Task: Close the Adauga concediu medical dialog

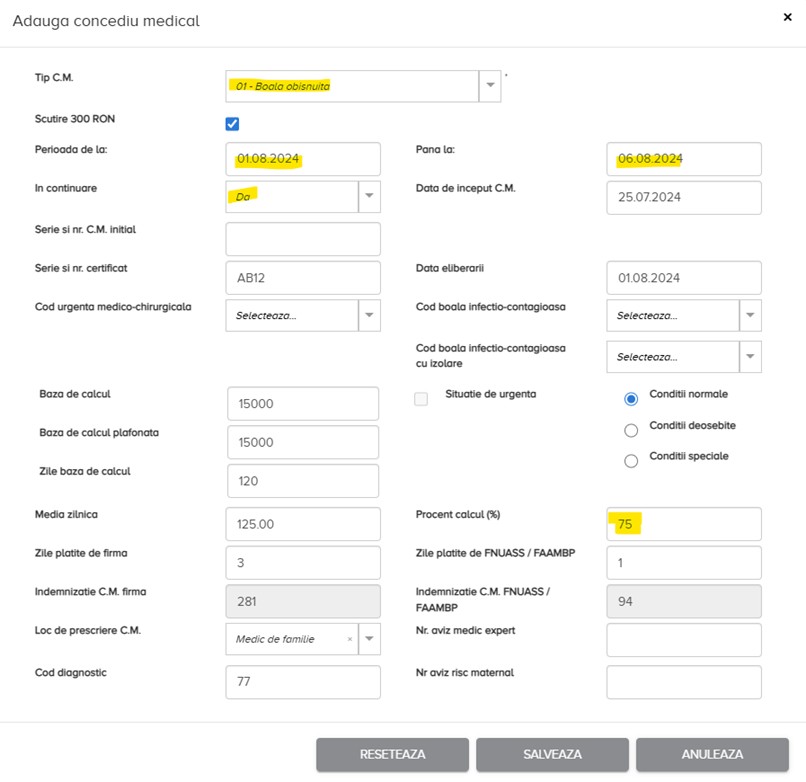Action: (x=788, y=17)
